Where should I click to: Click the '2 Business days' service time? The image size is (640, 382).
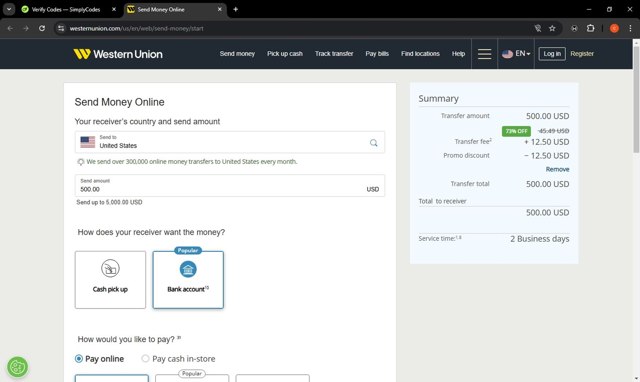coord(540,239)
